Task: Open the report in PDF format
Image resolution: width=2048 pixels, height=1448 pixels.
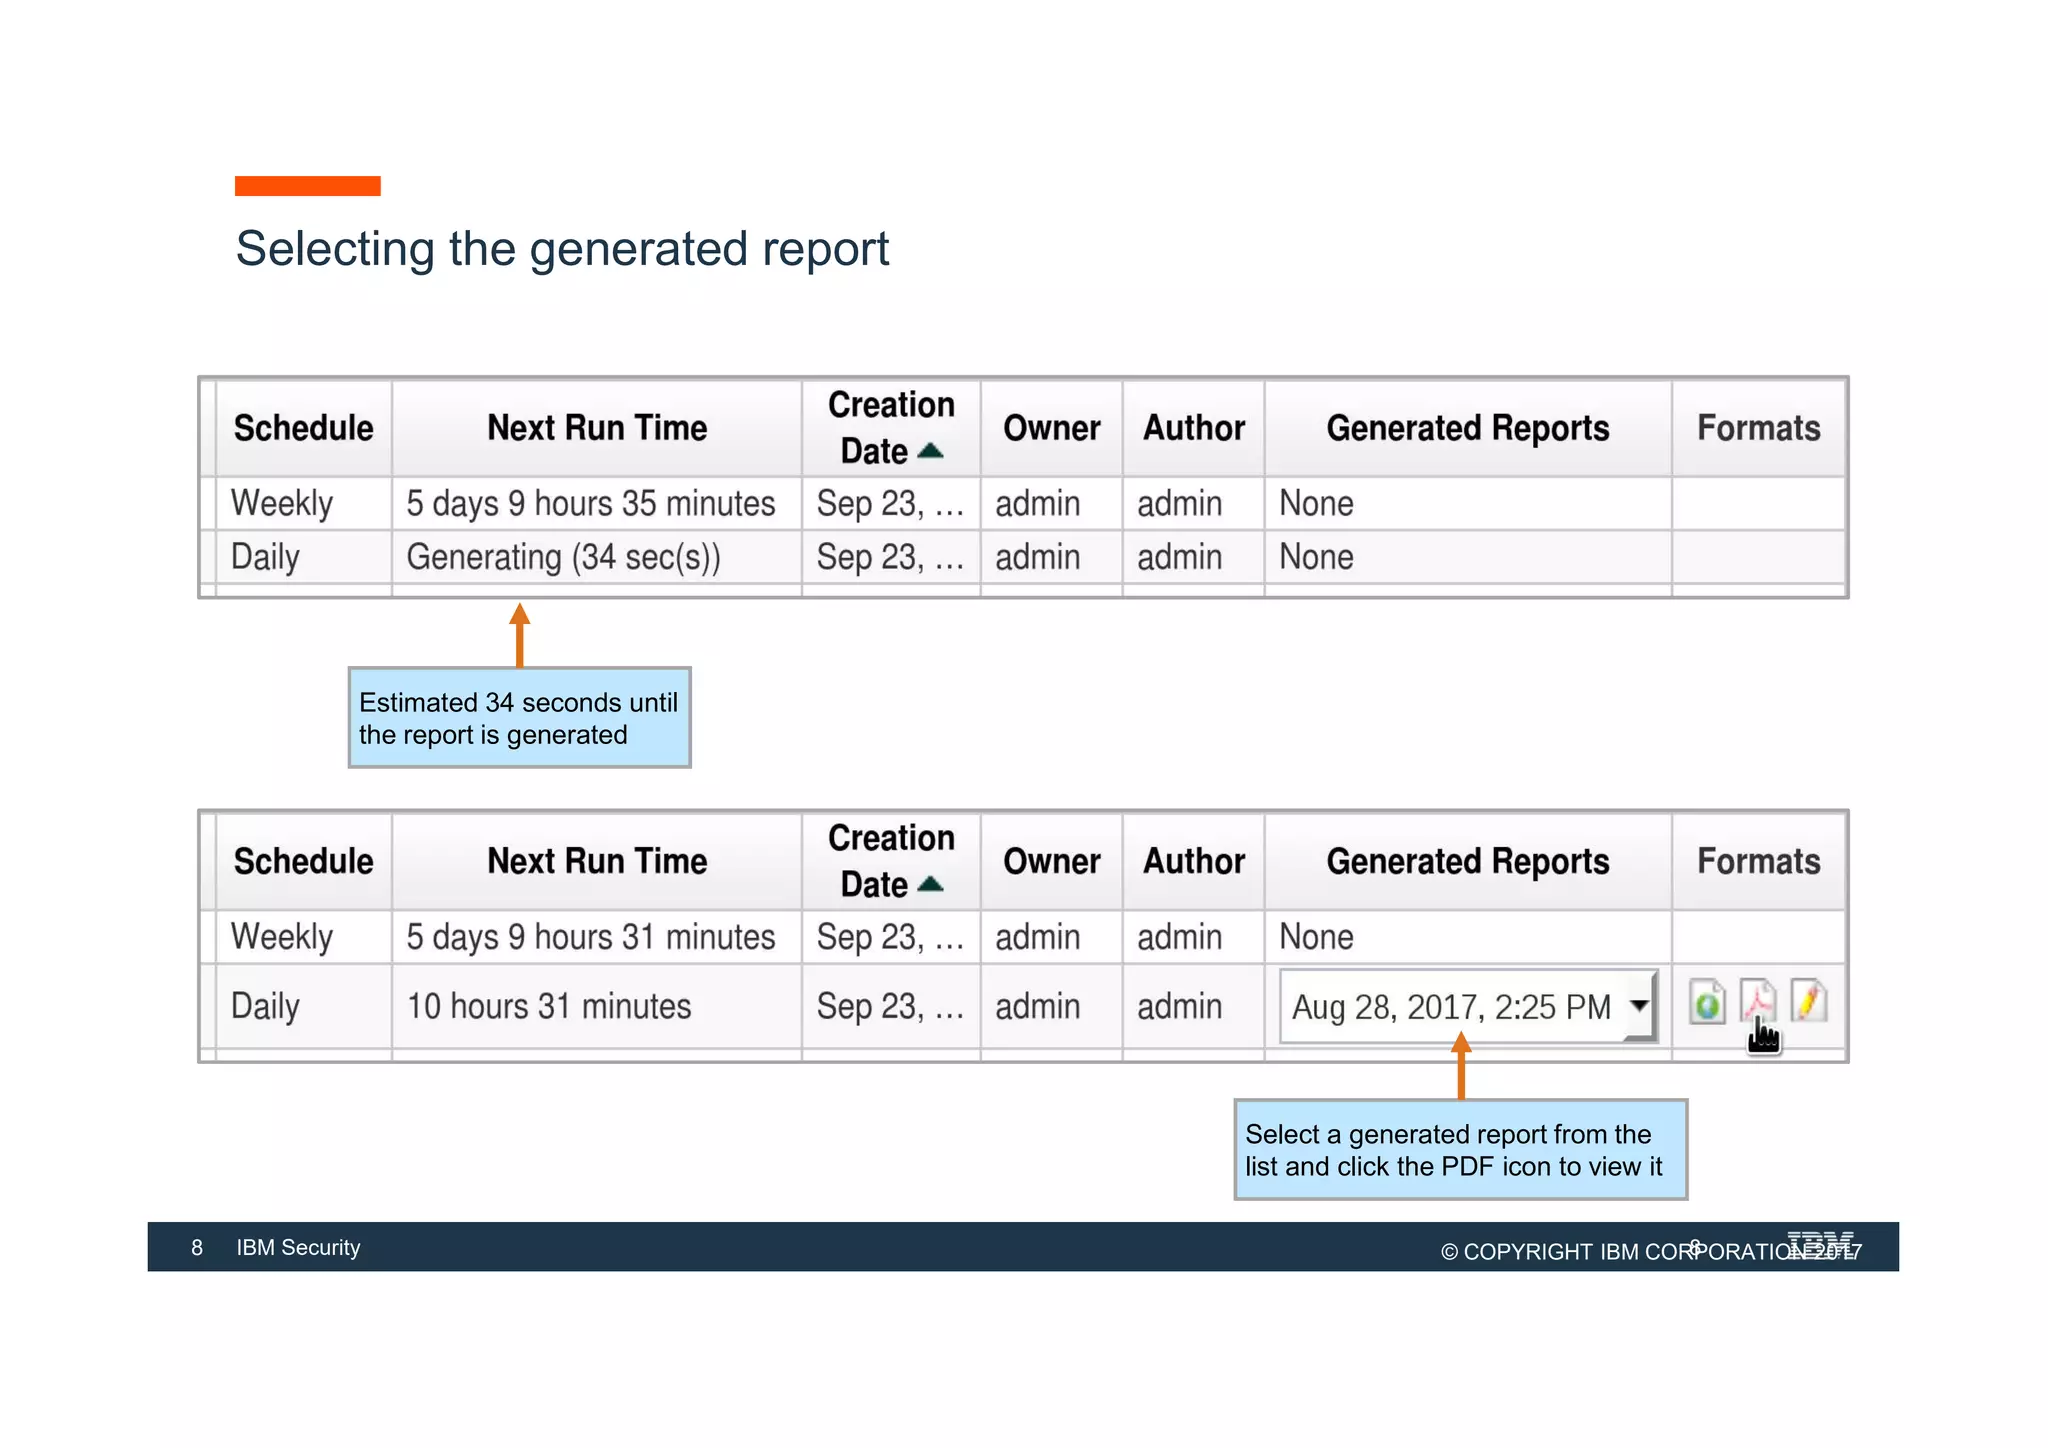Action: pos(1757,1000)
